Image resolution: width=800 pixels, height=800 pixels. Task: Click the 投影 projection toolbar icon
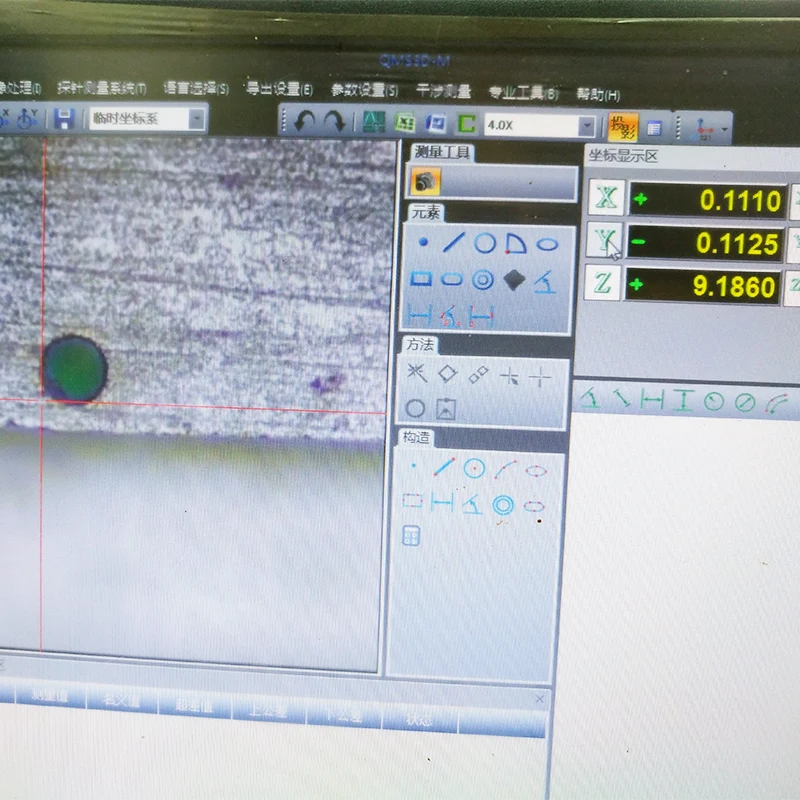pos(623,123)
